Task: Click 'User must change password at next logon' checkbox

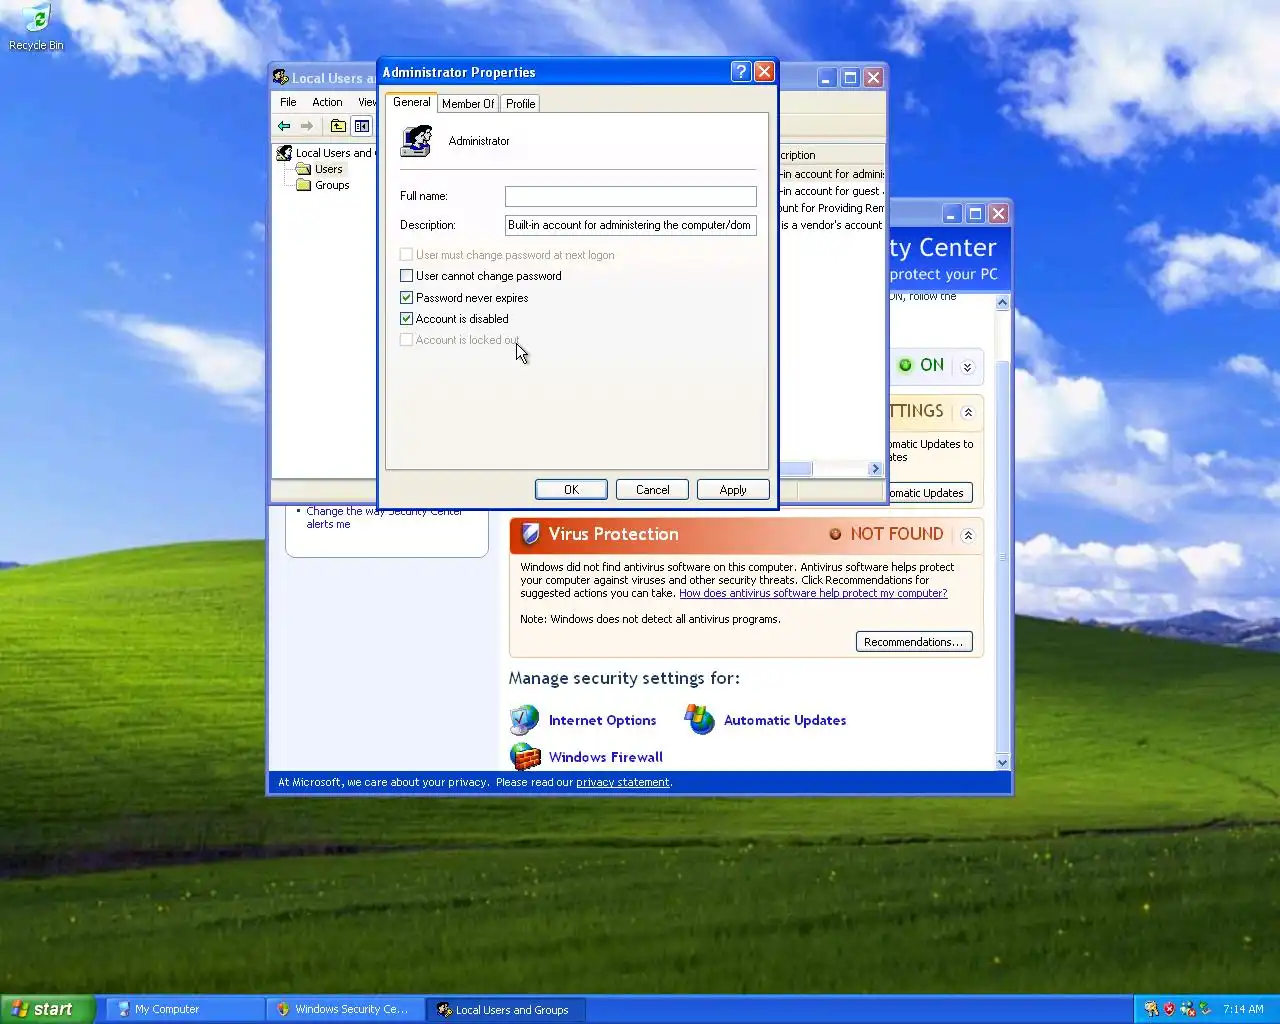Action: click(x=406, y=255)
